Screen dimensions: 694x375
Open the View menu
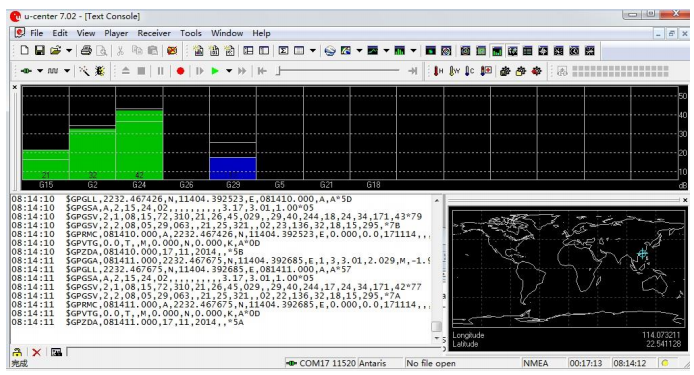(x=86, y=33)
